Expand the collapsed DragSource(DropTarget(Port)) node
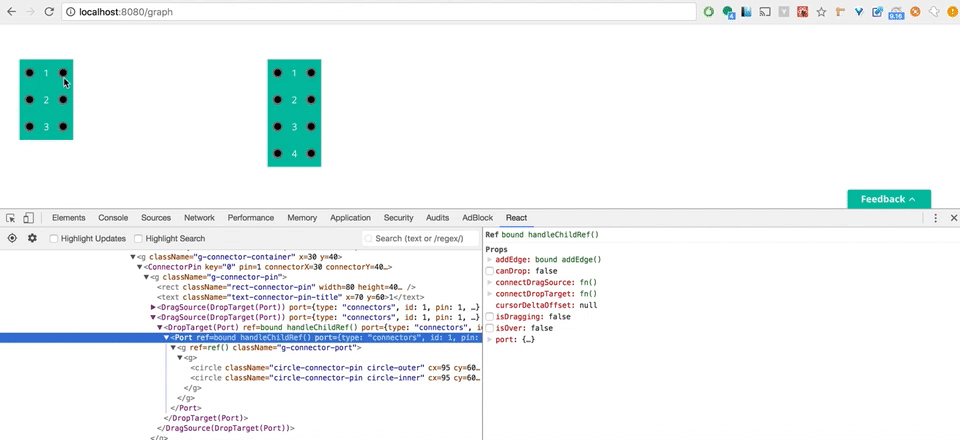This screenshot has width=960, height=440. point(153,307)
